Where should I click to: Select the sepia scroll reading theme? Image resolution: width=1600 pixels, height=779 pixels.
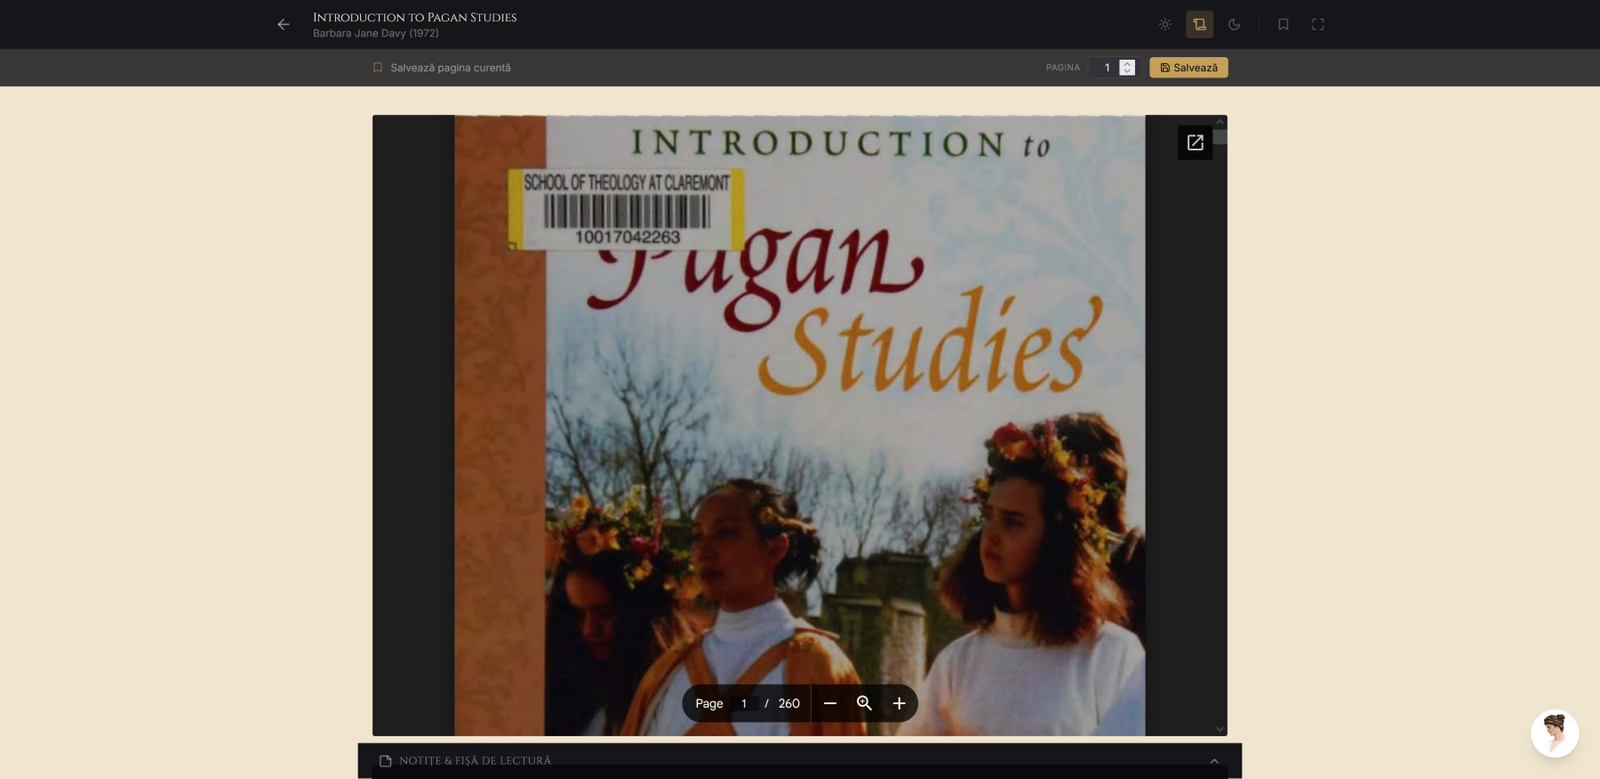pyautogui.click(x=1200, y=25)
